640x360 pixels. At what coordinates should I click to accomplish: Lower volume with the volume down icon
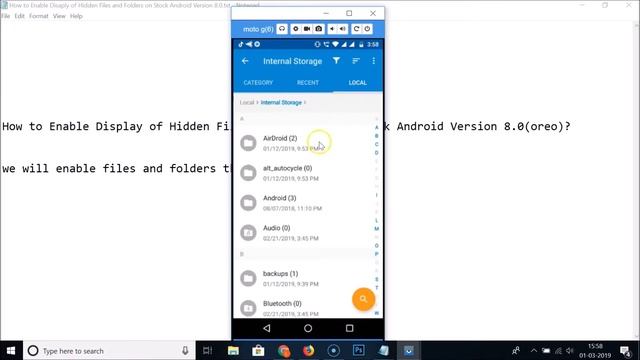(x=332, y=29)
